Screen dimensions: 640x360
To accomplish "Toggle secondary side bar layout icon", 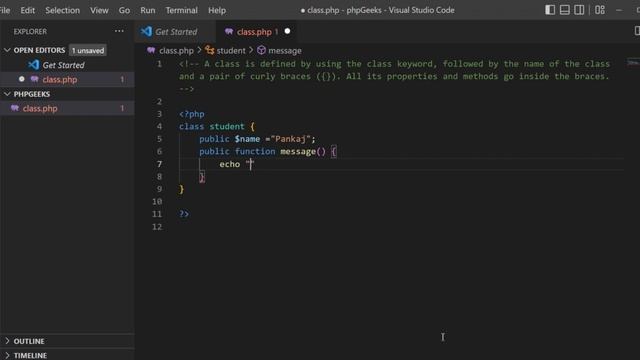I will click(579, 10).
